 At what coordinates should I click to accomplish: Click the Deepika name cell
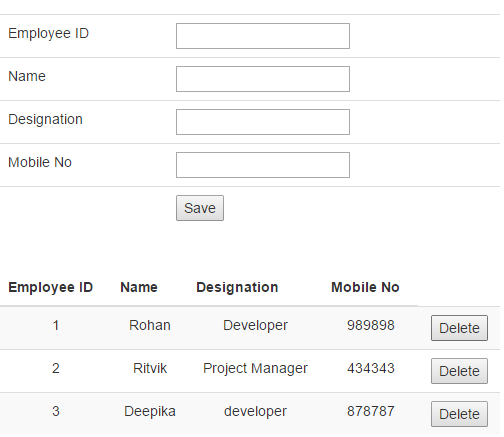150,412
